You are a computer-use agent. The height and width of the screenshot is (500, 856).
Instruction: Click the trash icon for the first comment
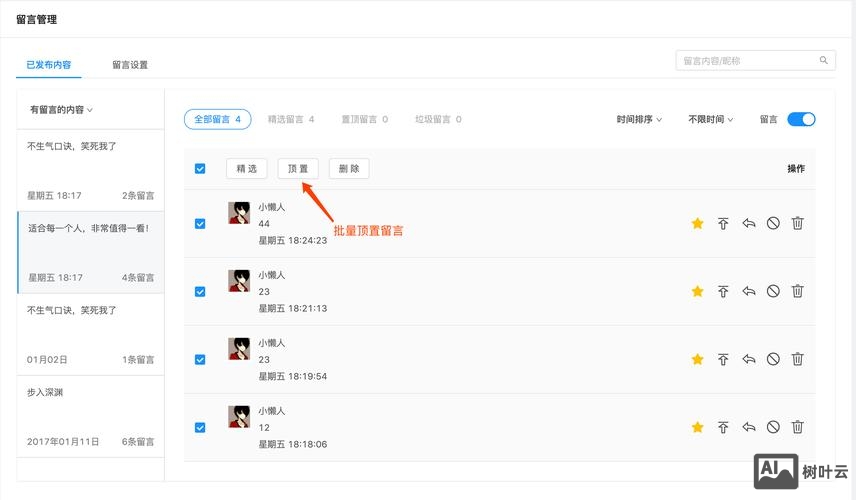coord(797,223)
